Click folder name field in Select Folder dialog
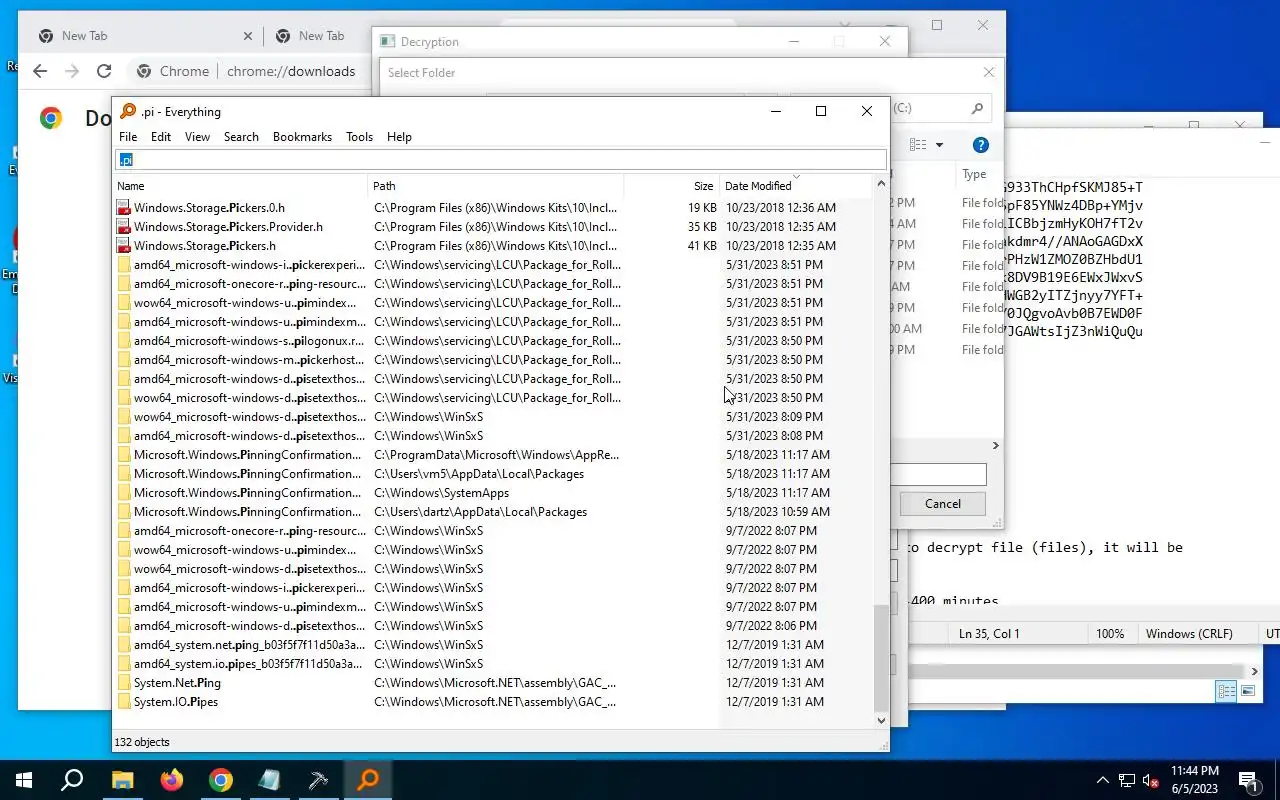The width and height of the screenshot is (1280, 800). [x=938, y=475]
